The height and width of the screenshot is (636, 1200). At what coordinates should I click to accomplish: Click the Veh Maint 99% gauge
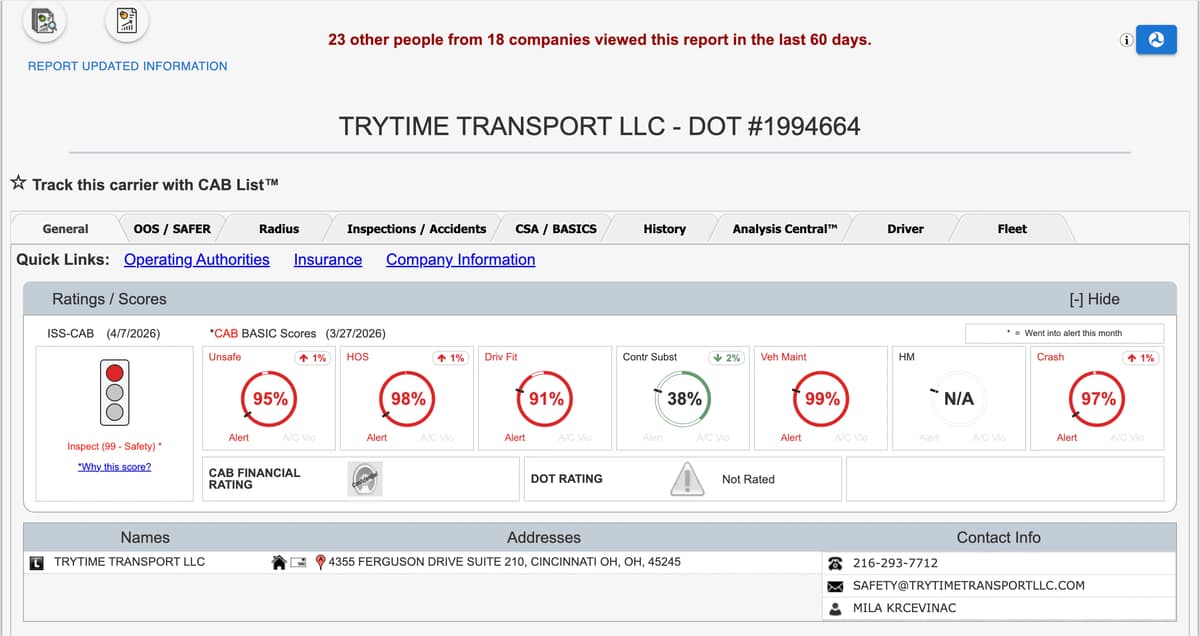(x=822, y=398)
